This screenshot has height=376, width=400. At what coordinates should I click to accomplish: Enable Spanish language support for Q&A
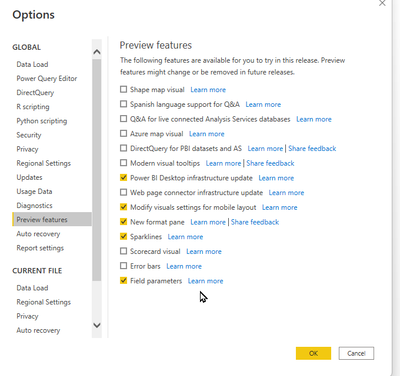[x=123, y=104]
